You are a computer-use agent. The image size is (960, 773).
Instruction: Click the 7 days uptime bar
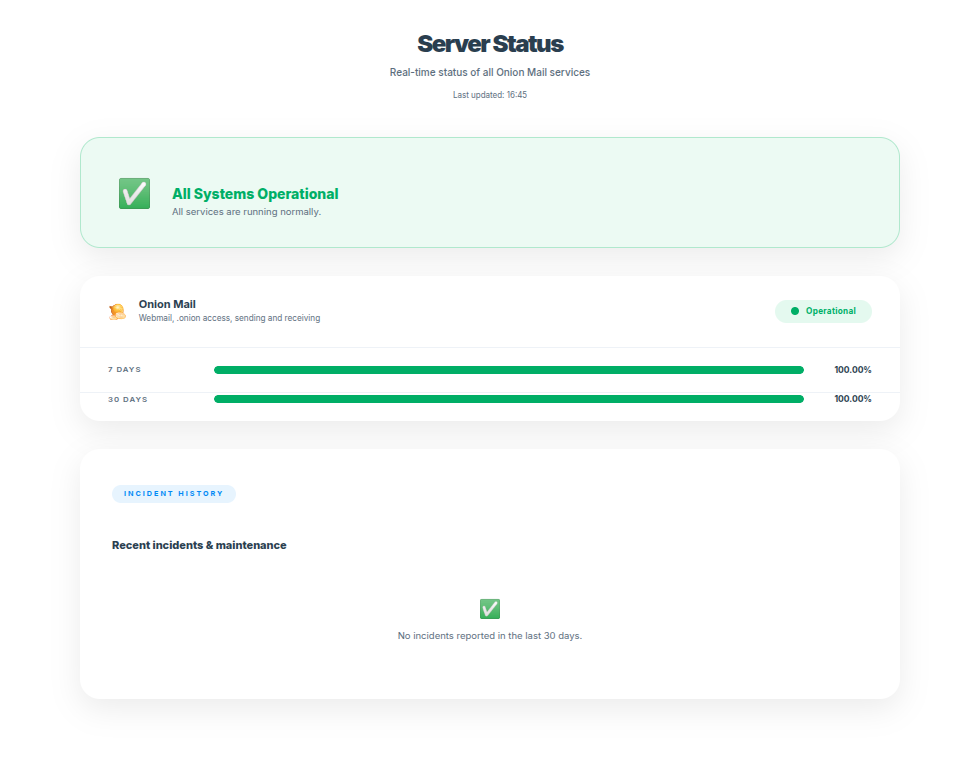point(509,370)
